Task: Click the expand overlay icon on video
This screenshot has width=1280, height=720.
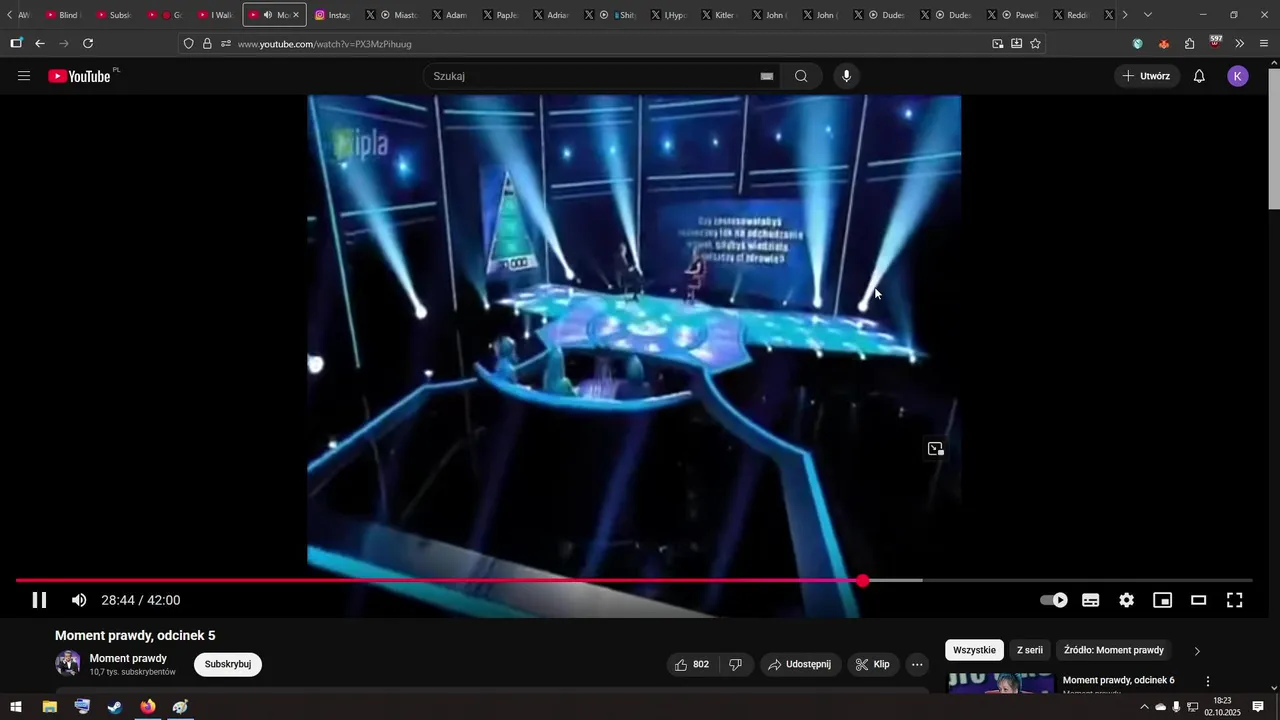Action: (935, 449)
